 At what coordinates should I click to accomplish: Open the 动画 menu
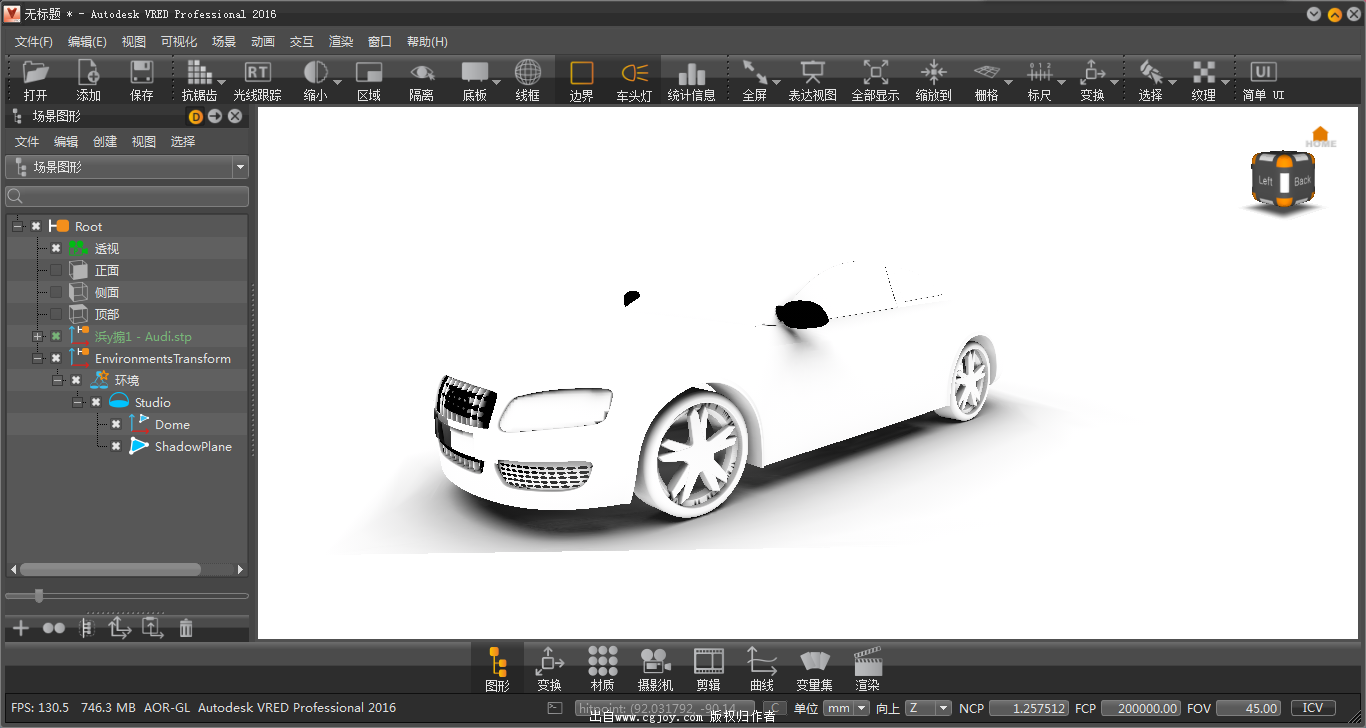tap(263, 41)
